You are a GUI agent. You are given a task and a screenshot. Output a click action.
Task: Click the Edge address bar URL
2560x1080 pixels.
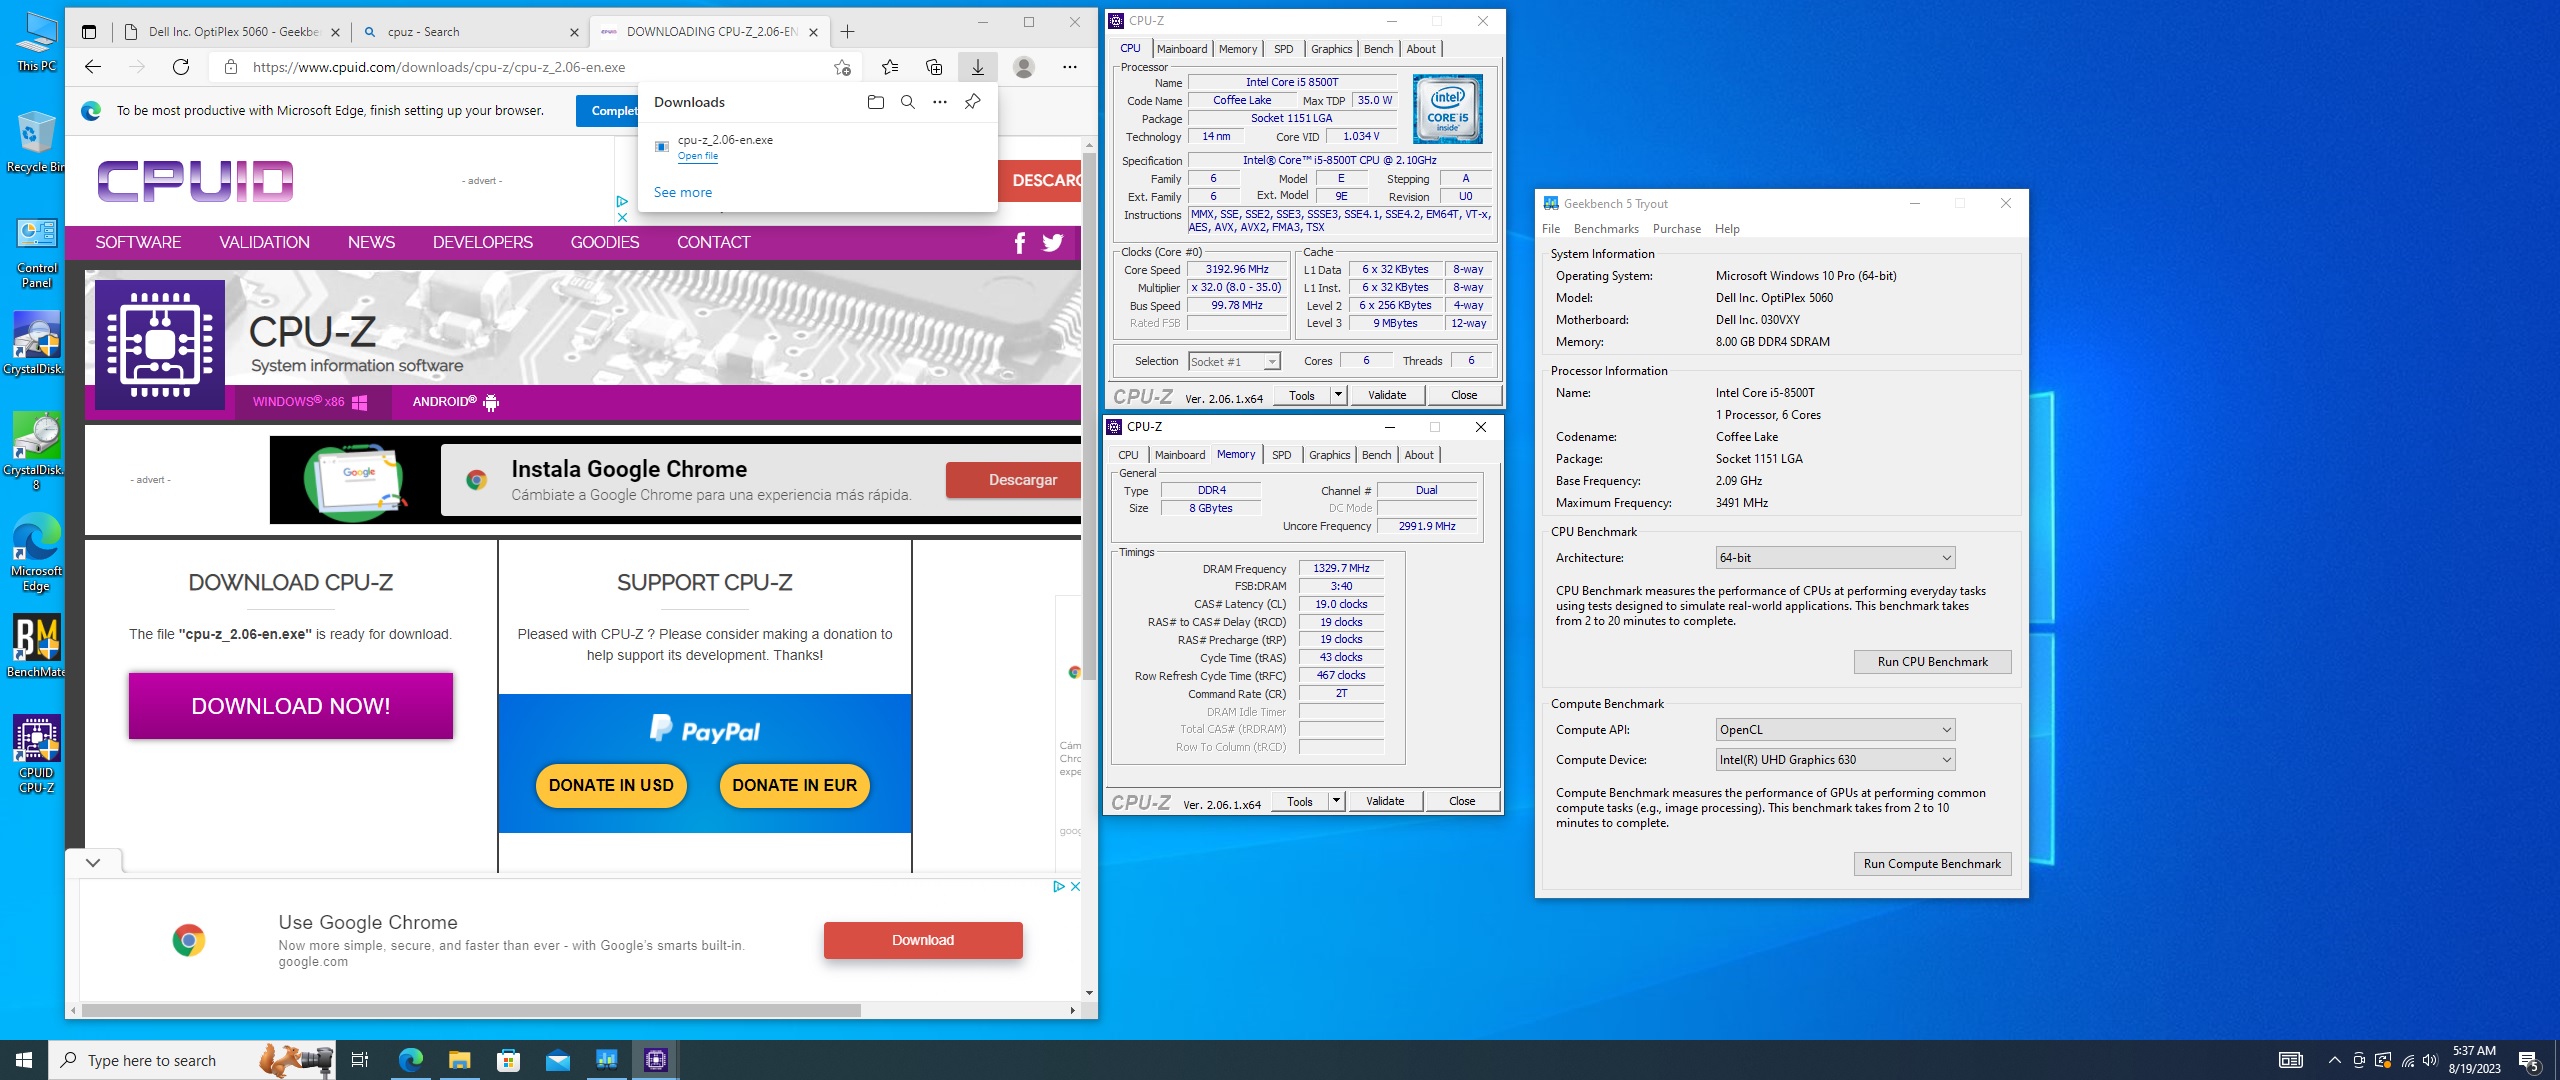439,68
